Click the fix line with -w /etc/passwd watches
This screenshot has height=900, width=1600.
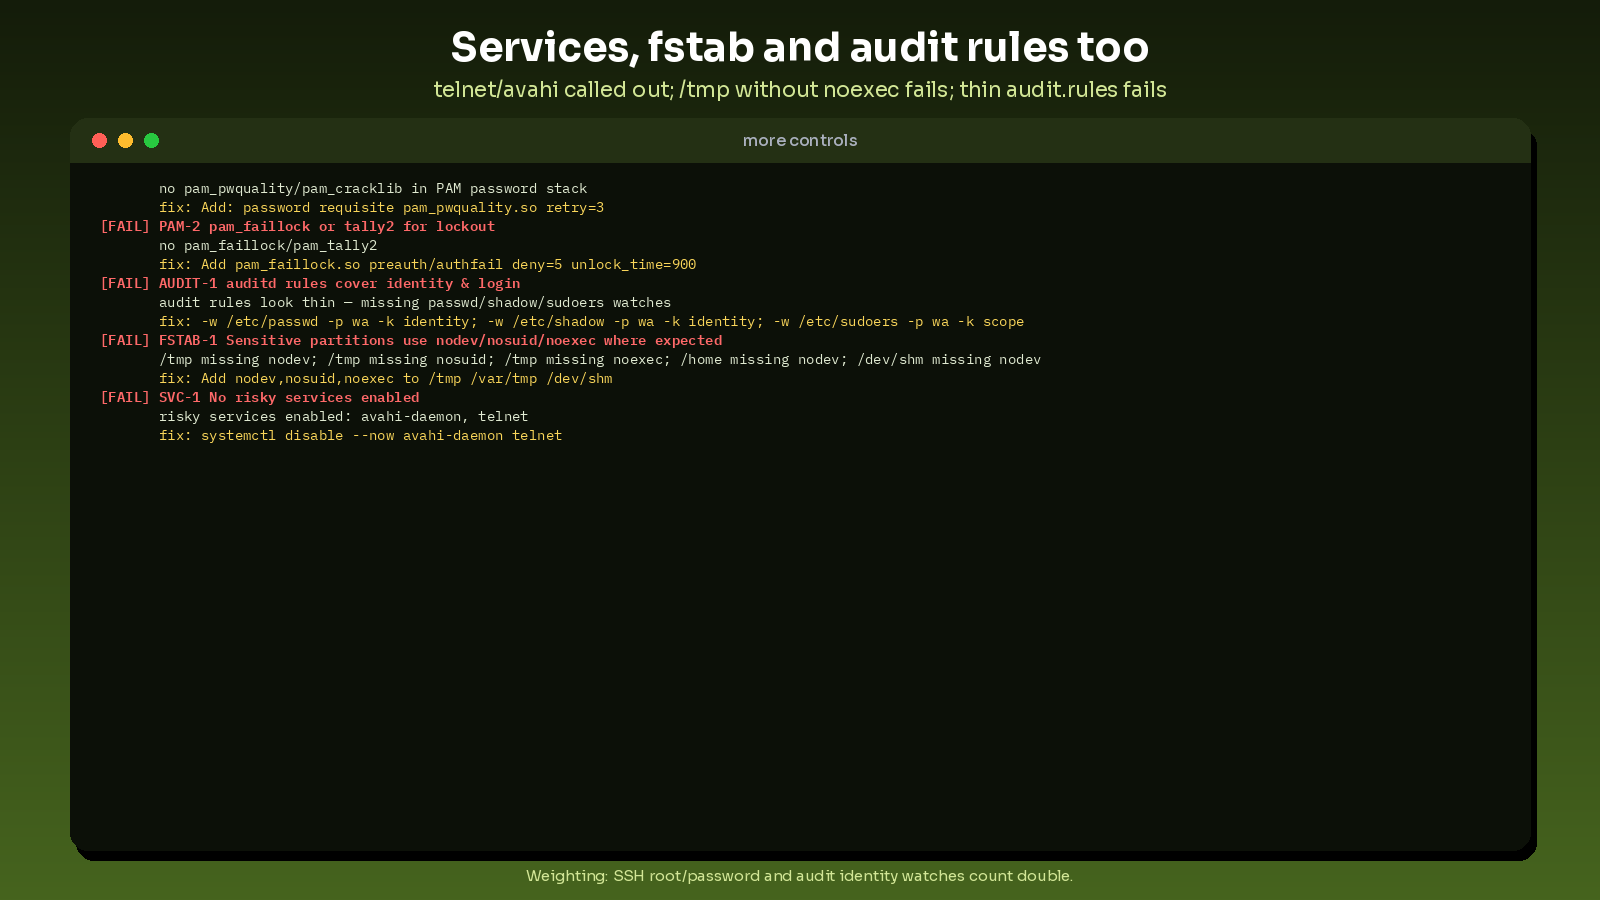[591, 321]
